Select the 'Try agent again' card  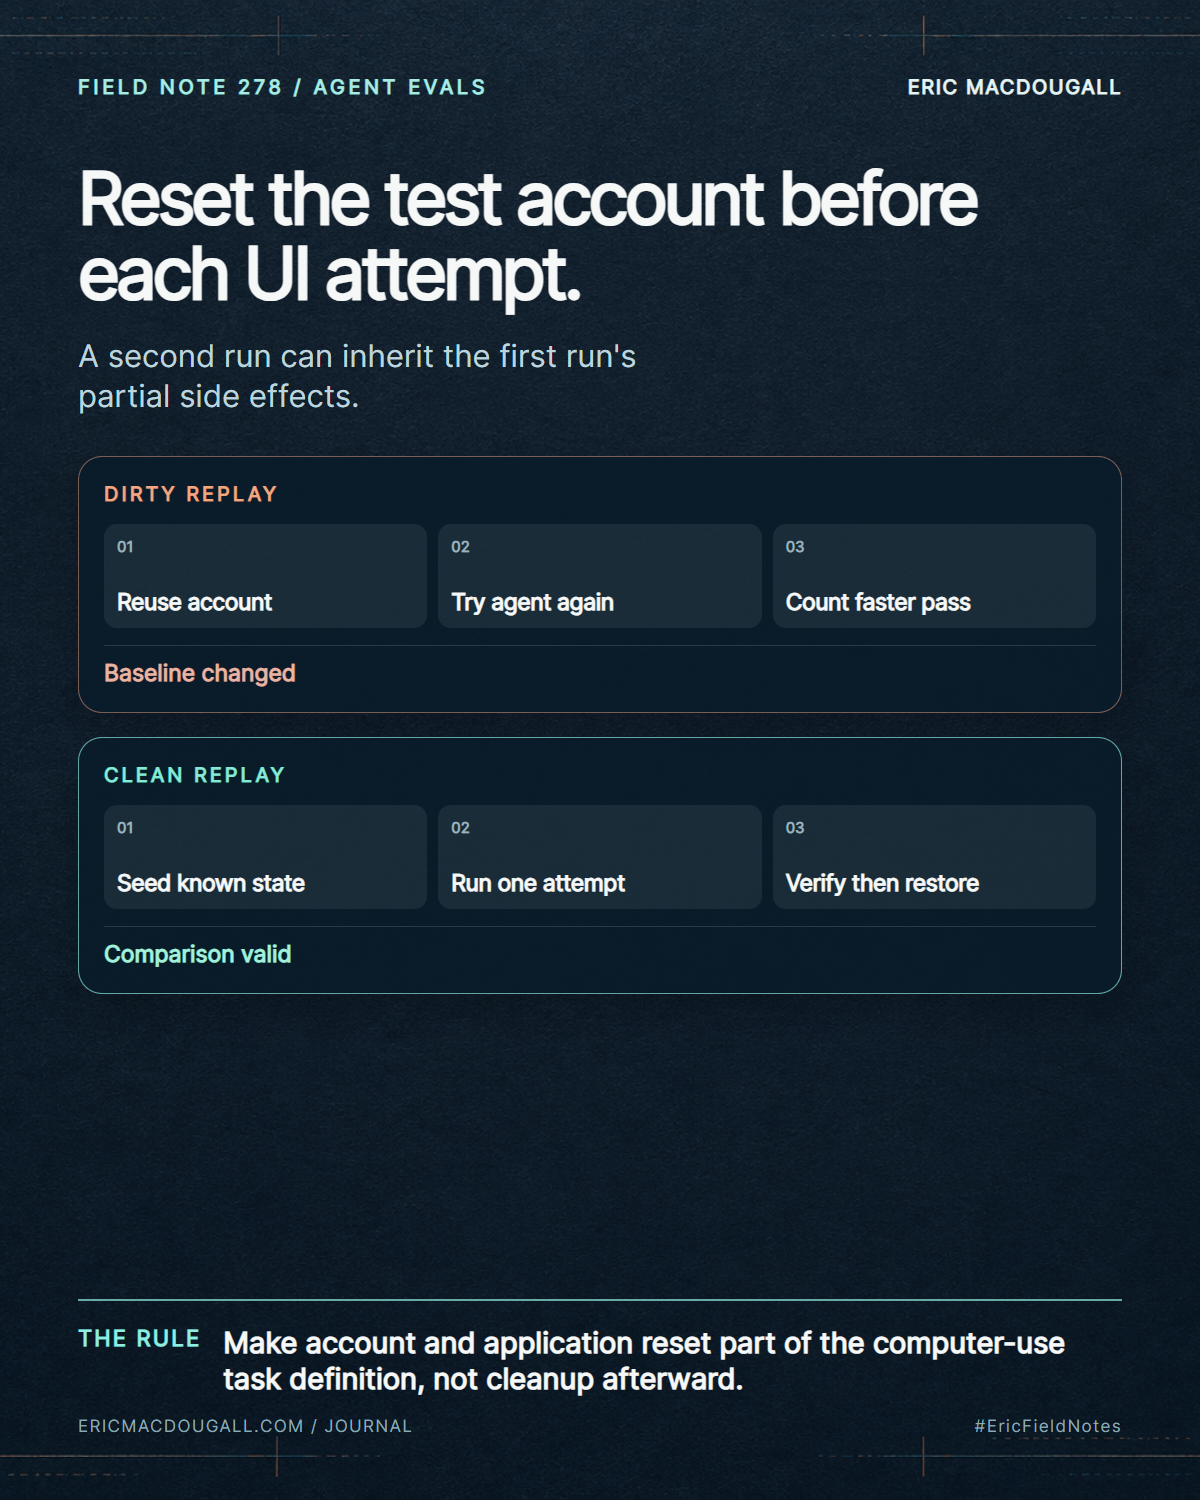[x=600, y=576]
